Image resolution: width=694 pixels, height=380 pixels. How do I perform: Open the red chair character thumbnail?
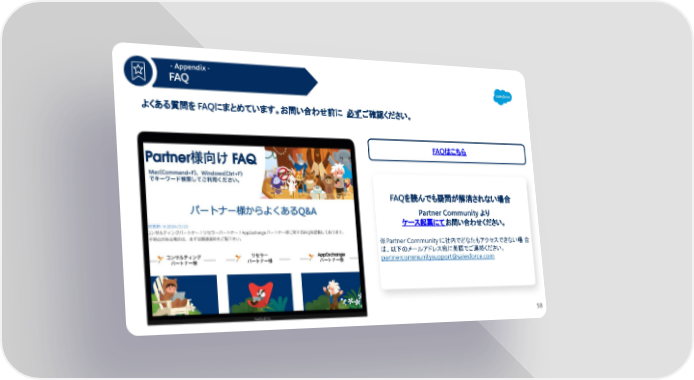click(x=260, y=293)
